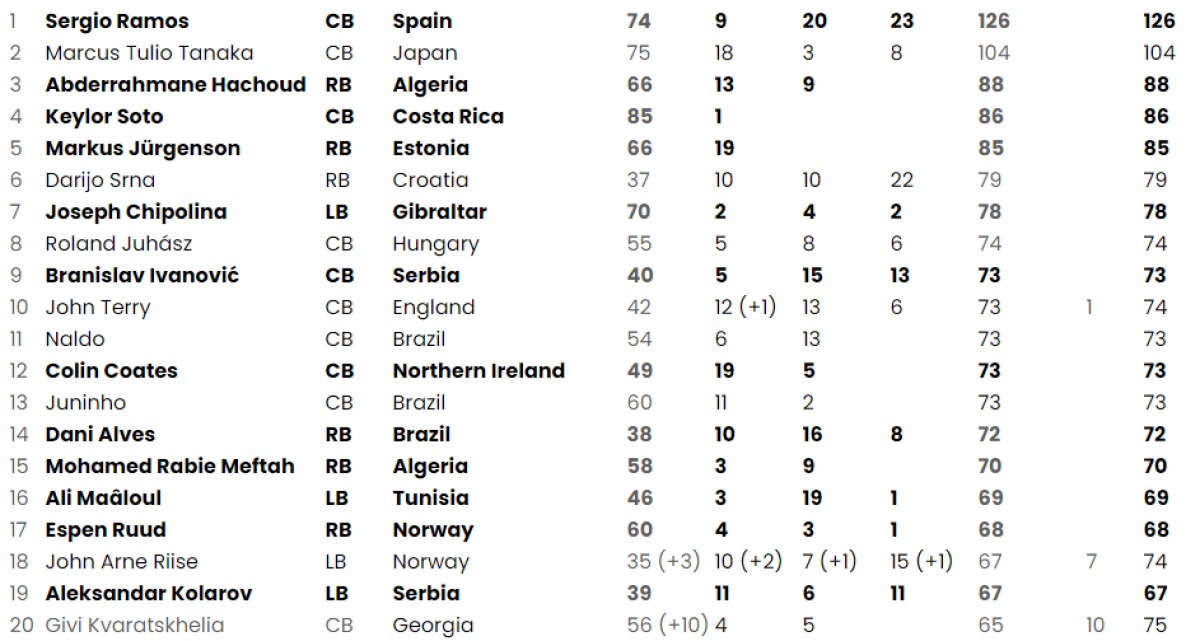The height and width of the screenshot is (641, 1200).
Task: Select John Terry's name
Action: click(x=98, y=307)
